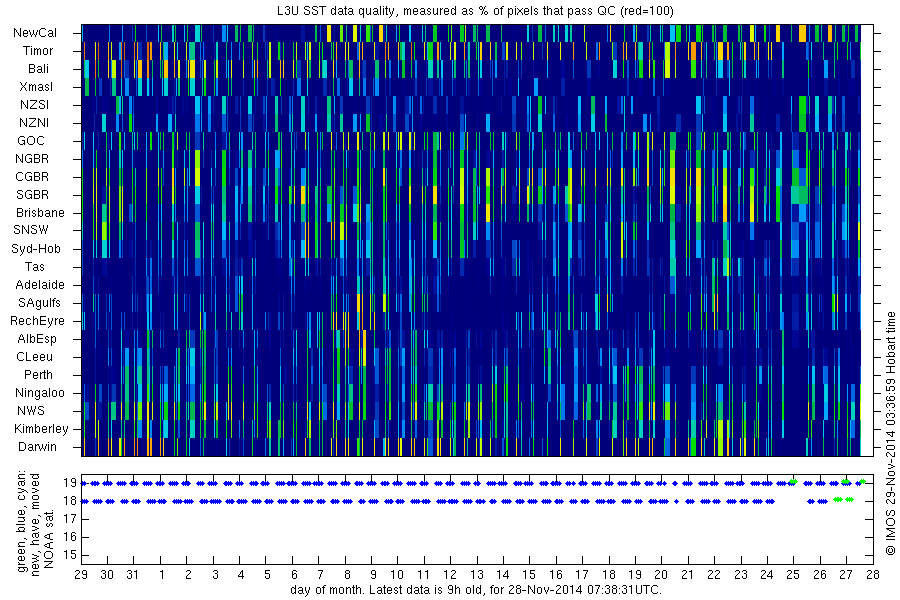Screen dimensions: 900x600
Task: Click day 31 on the x-axis
Action: pyautogui.click(x=133, y=575)
